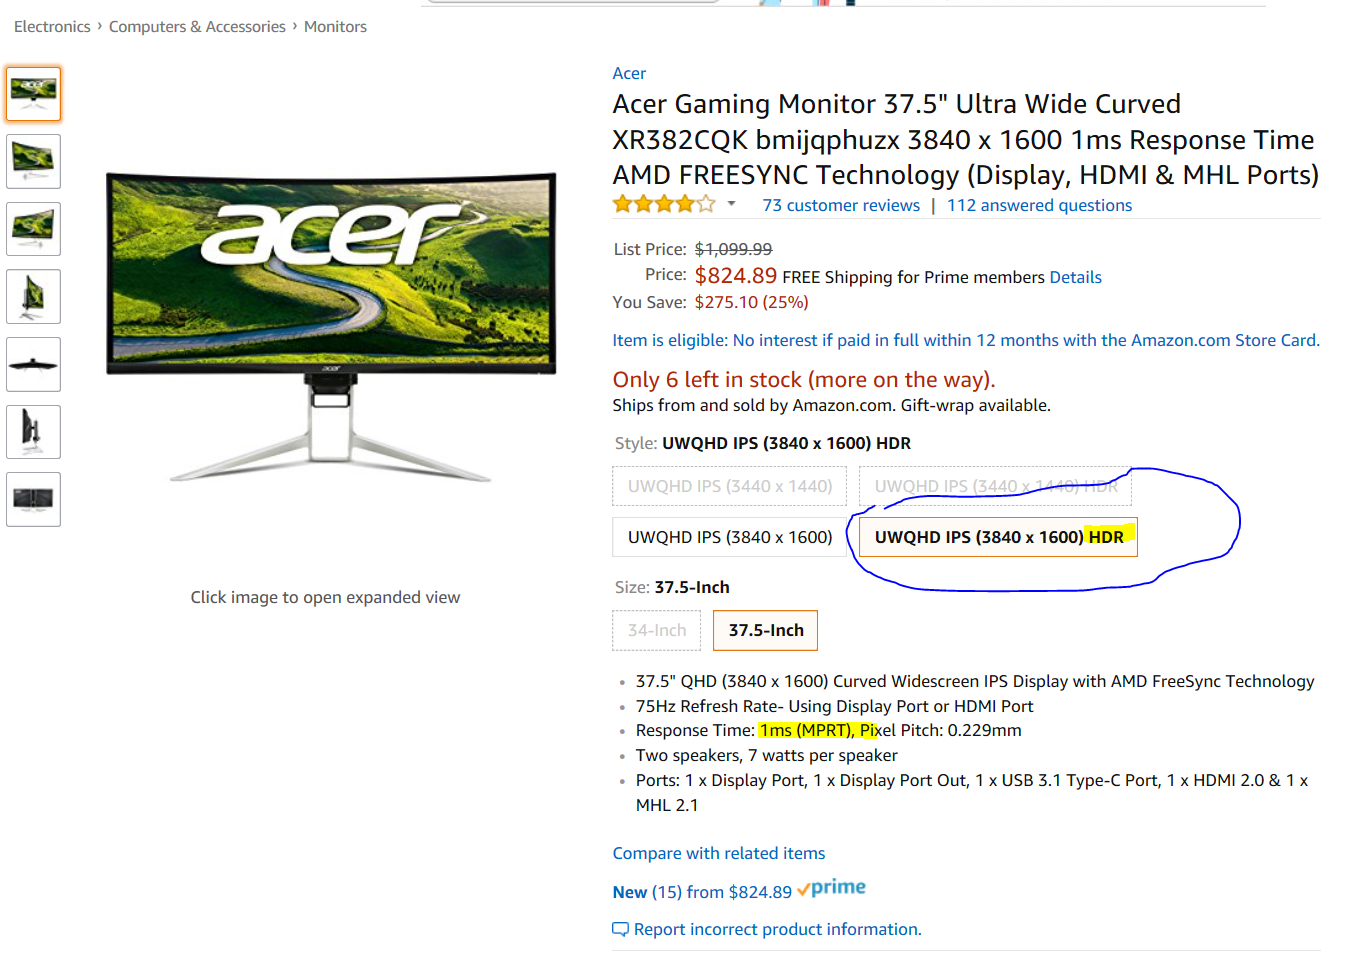
Task: Choose style UWQHD IPS (3840 x 1600) HDR
Action: pyautogui.click(x=998, y=537)
